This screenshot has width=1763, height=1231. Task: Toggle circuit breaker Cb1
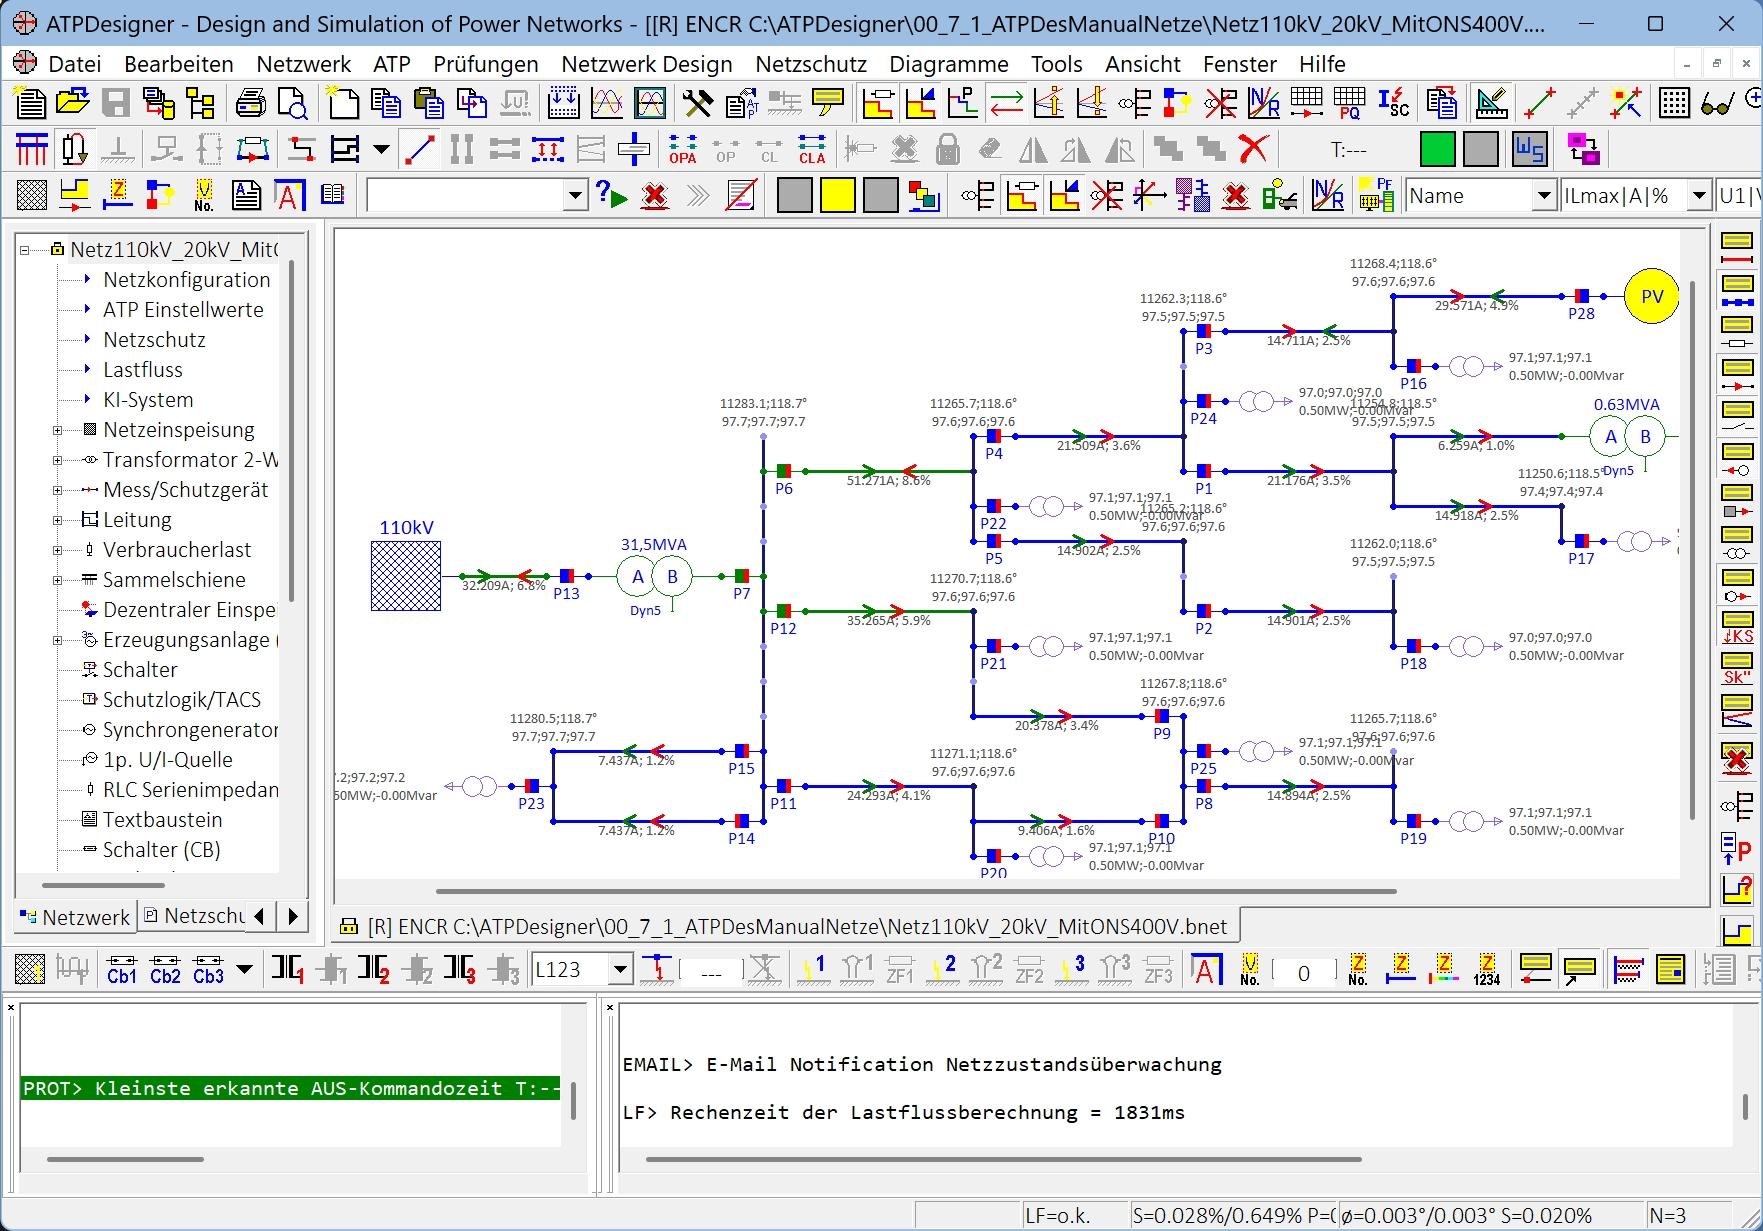(x=122, y=969)
